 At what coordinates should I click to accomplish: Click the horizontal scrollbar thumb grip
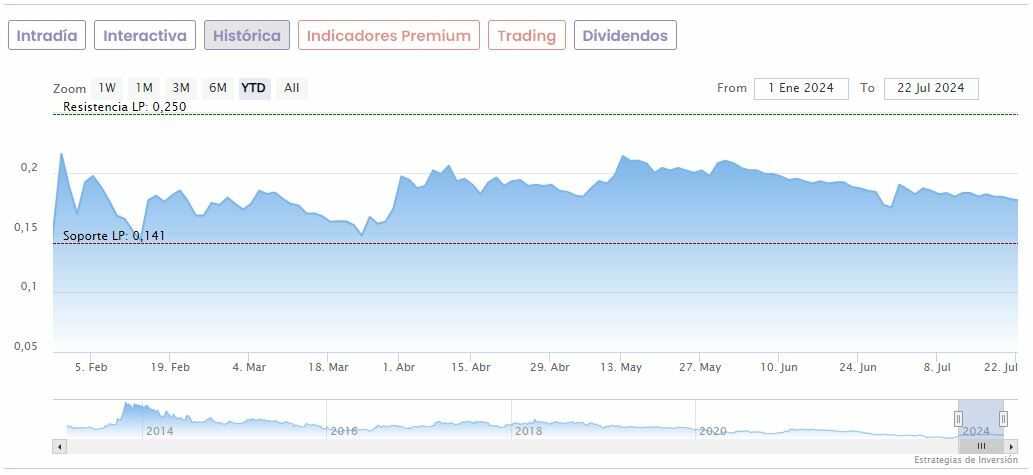(x=981, y=446)
